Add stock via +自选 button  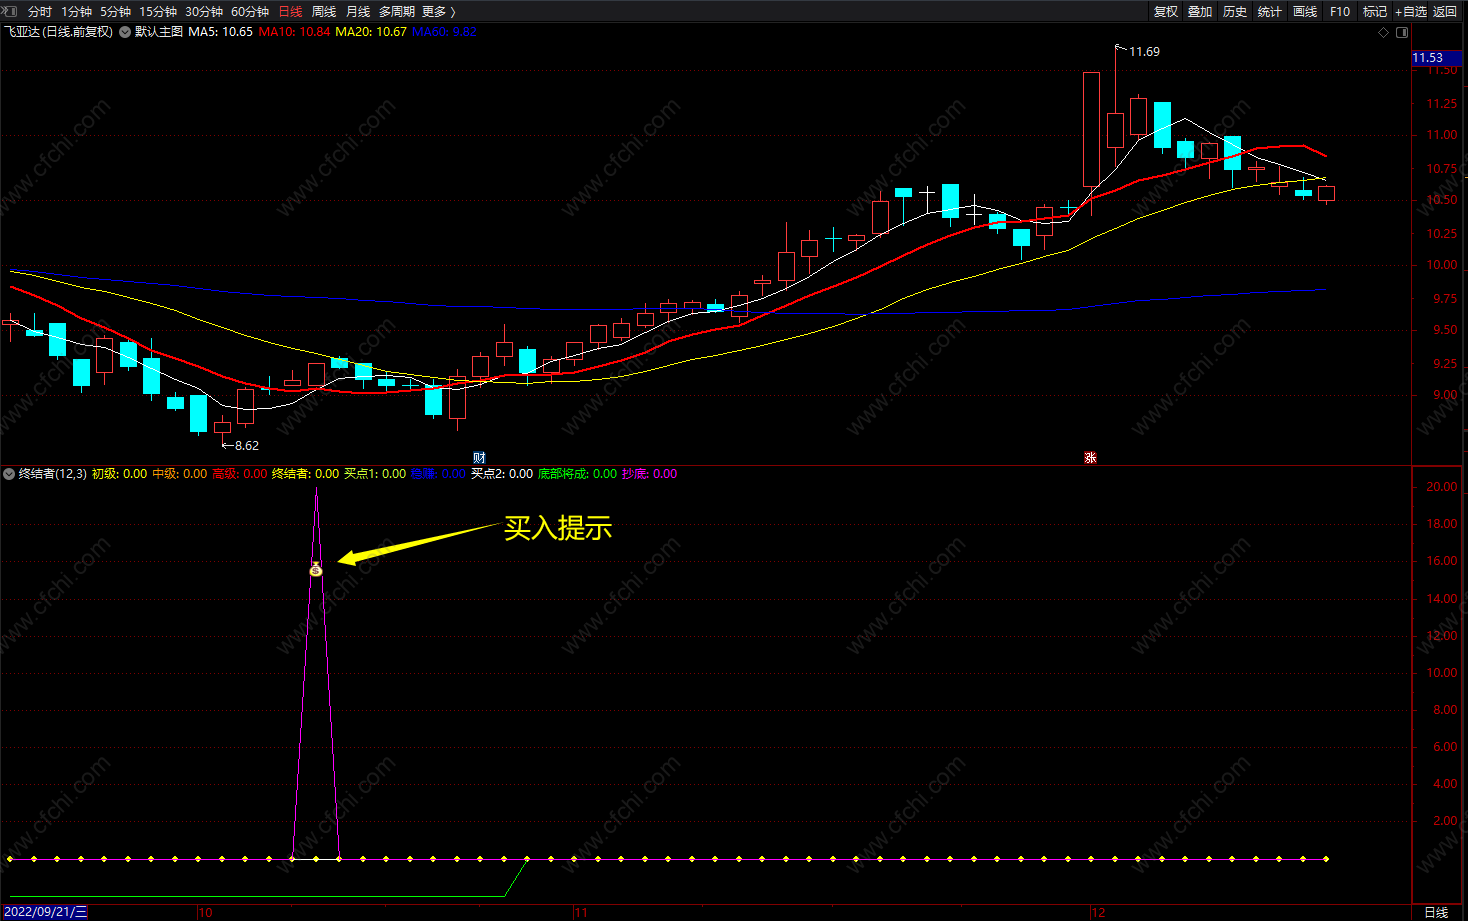point(1411,12)
